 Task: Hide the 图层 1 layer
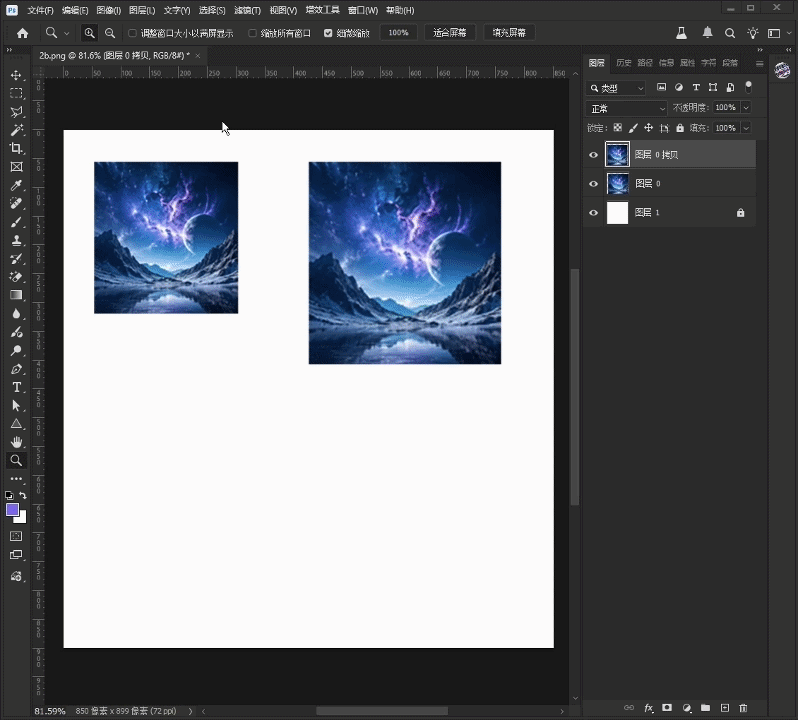click(x=593, y=213)
